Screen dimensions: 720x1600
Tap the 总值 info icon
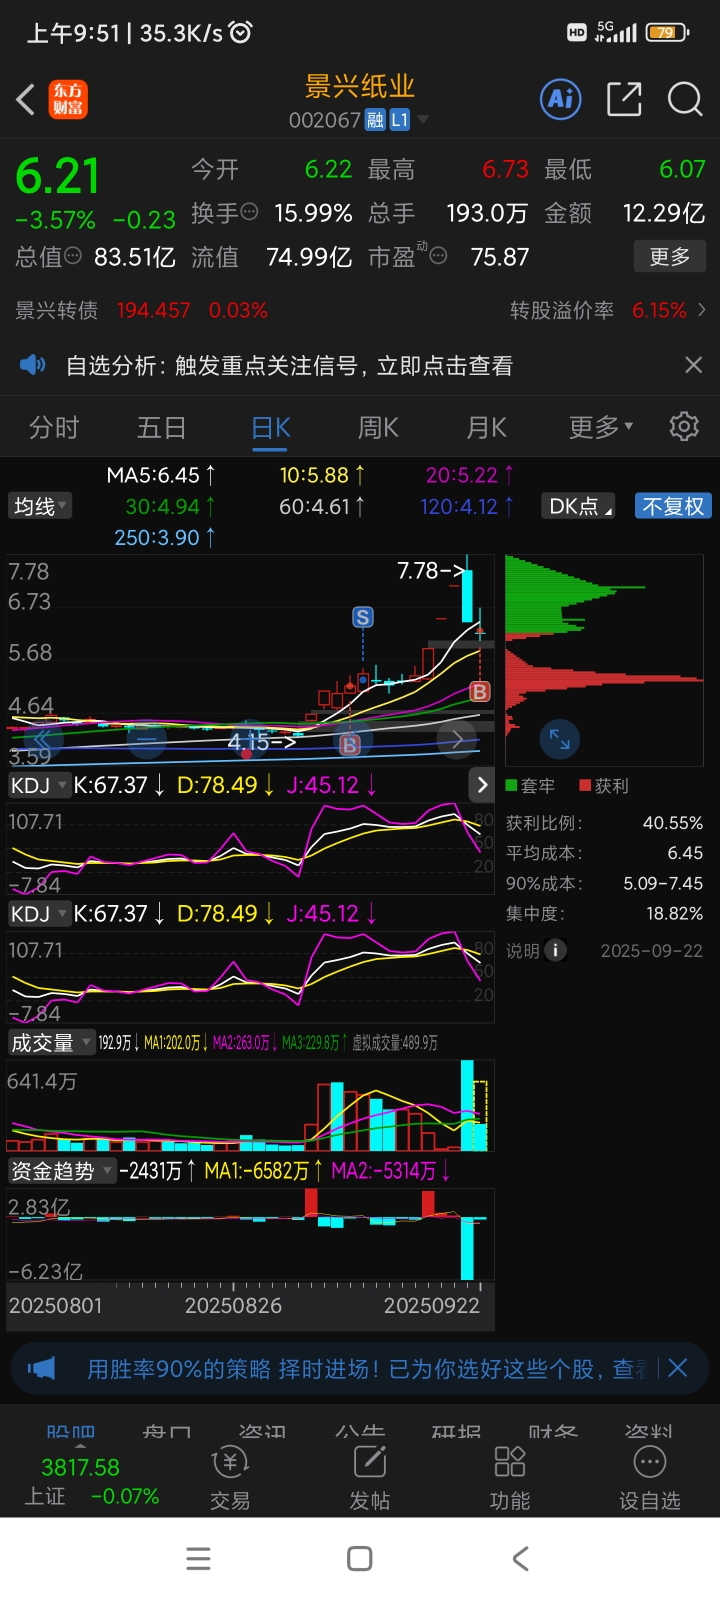click(x=73, y=256)
